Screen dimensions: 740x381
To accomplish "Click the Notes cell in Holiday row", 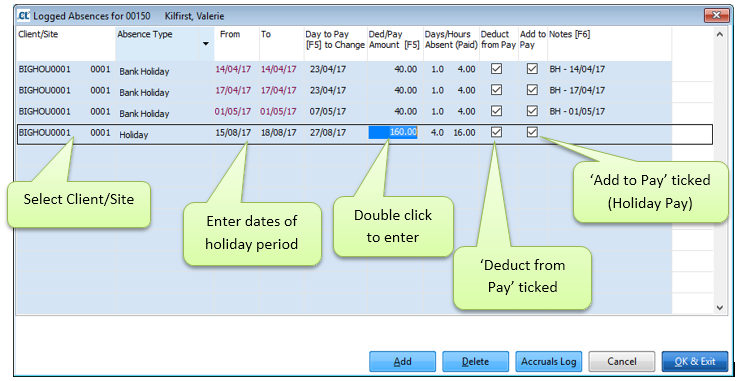I will tap(609, 134).
